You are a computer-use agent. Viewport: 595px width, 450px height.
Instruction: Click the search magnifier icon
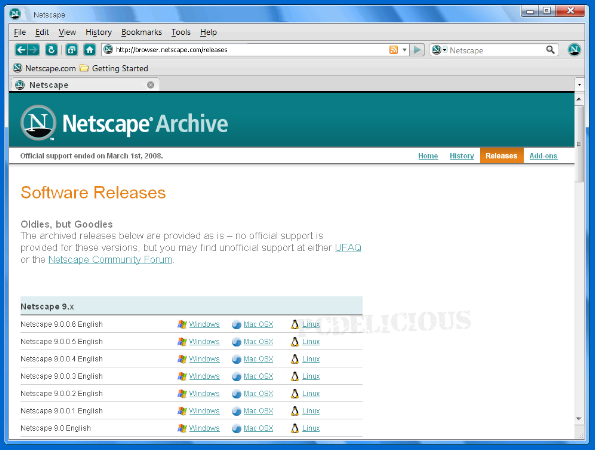pos(550,50)
